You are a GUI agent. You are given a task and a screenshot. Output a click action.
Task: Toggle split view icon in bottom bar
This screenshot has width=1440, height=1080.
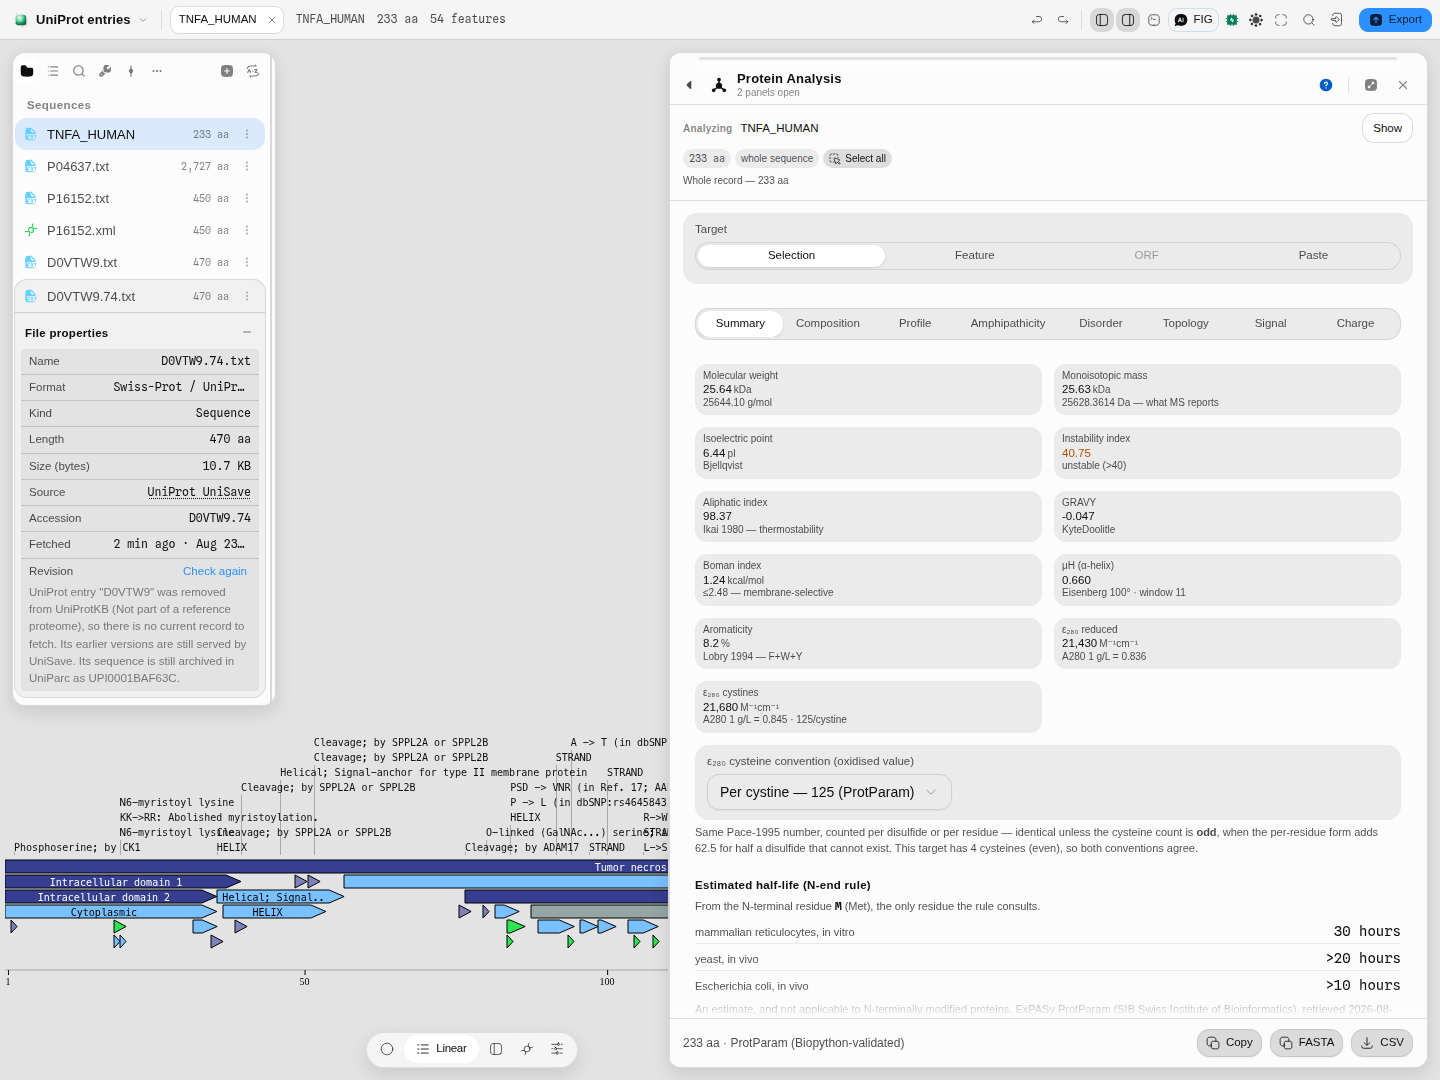(x=496, y=1049)
